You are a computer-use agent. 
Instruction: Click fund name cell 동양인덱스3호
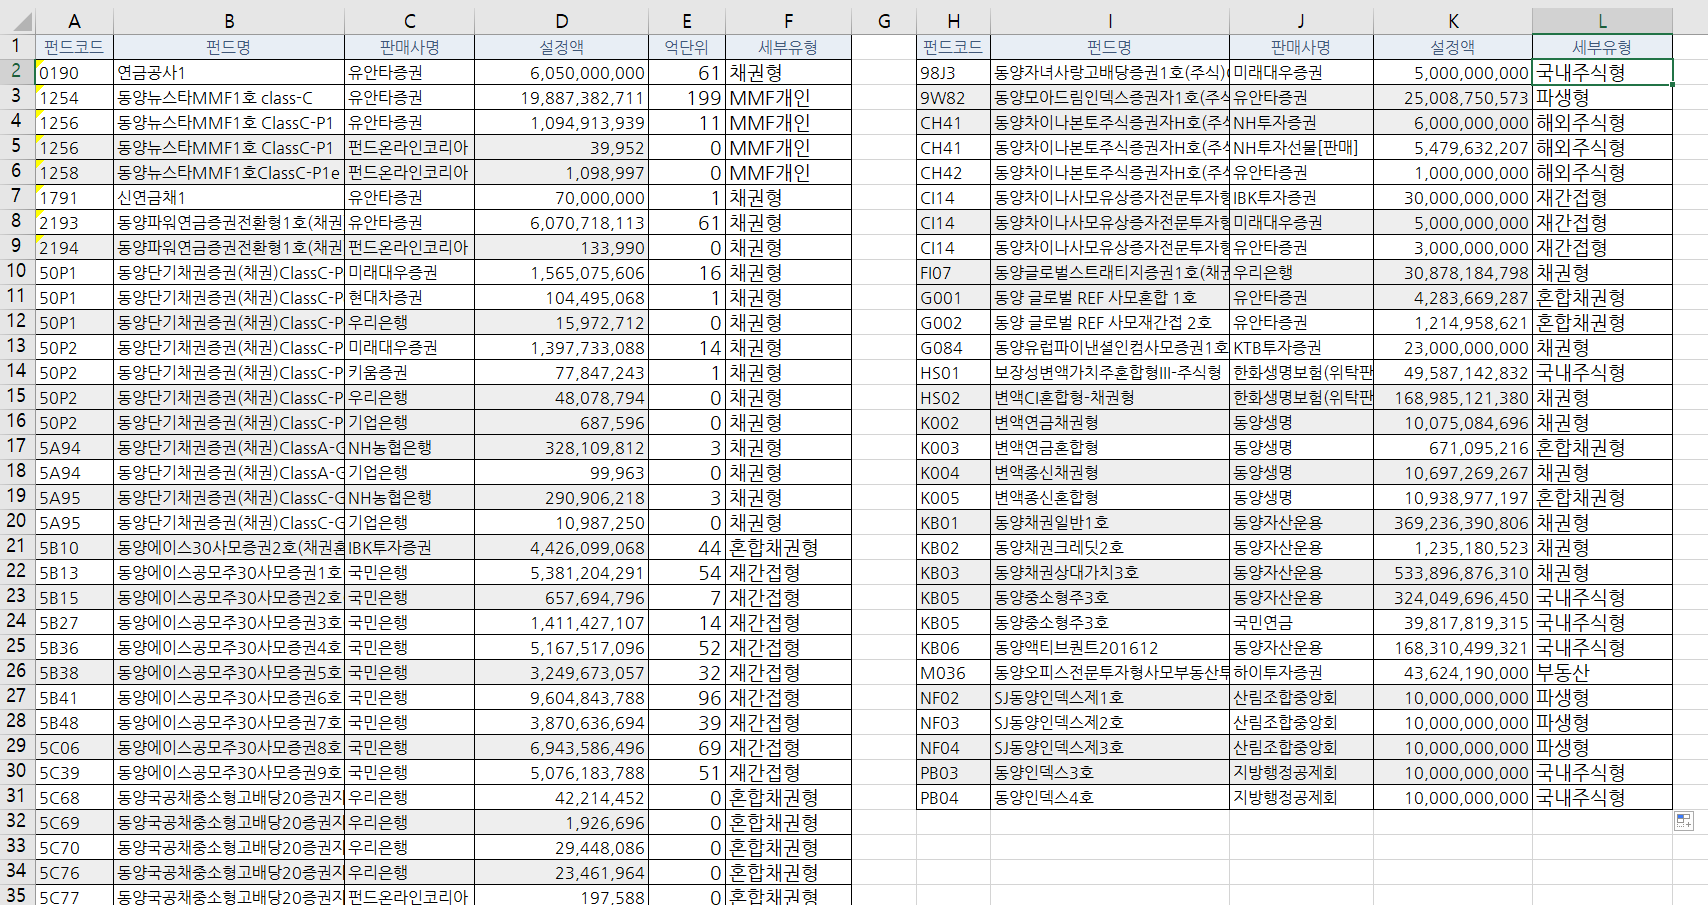[1110, 772]
